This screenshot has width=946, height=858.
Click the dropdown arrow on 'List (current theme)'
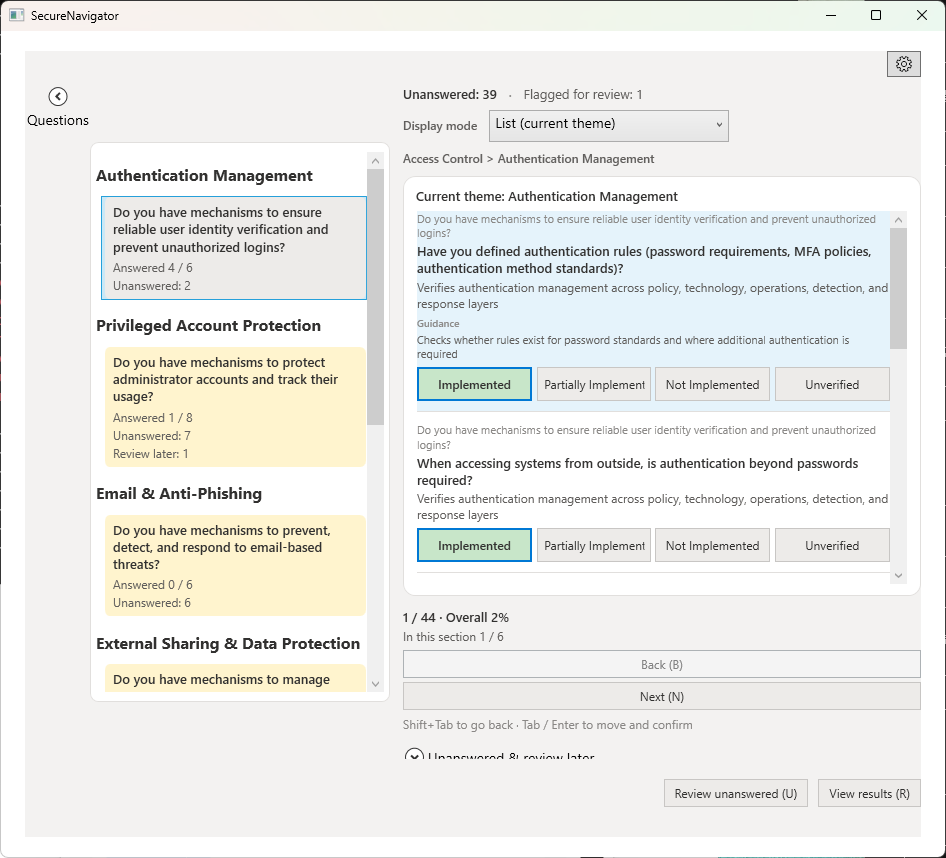click(x=718, y=125)
